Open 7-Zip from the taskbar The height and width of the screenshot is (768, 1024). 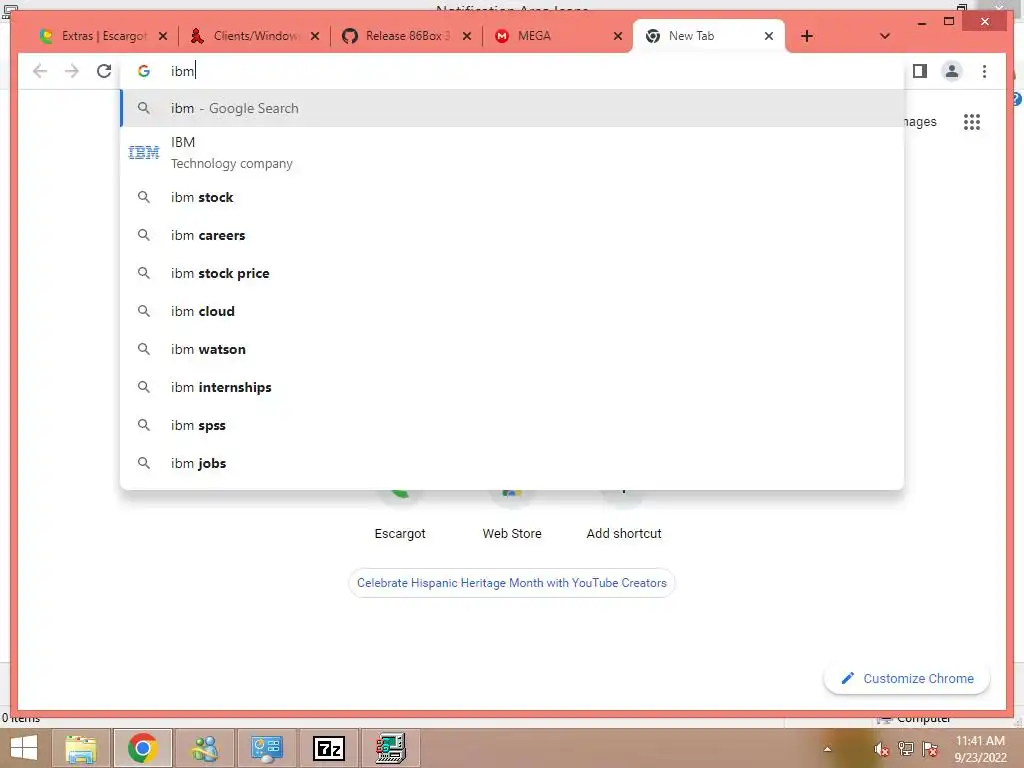pos(328,748)
